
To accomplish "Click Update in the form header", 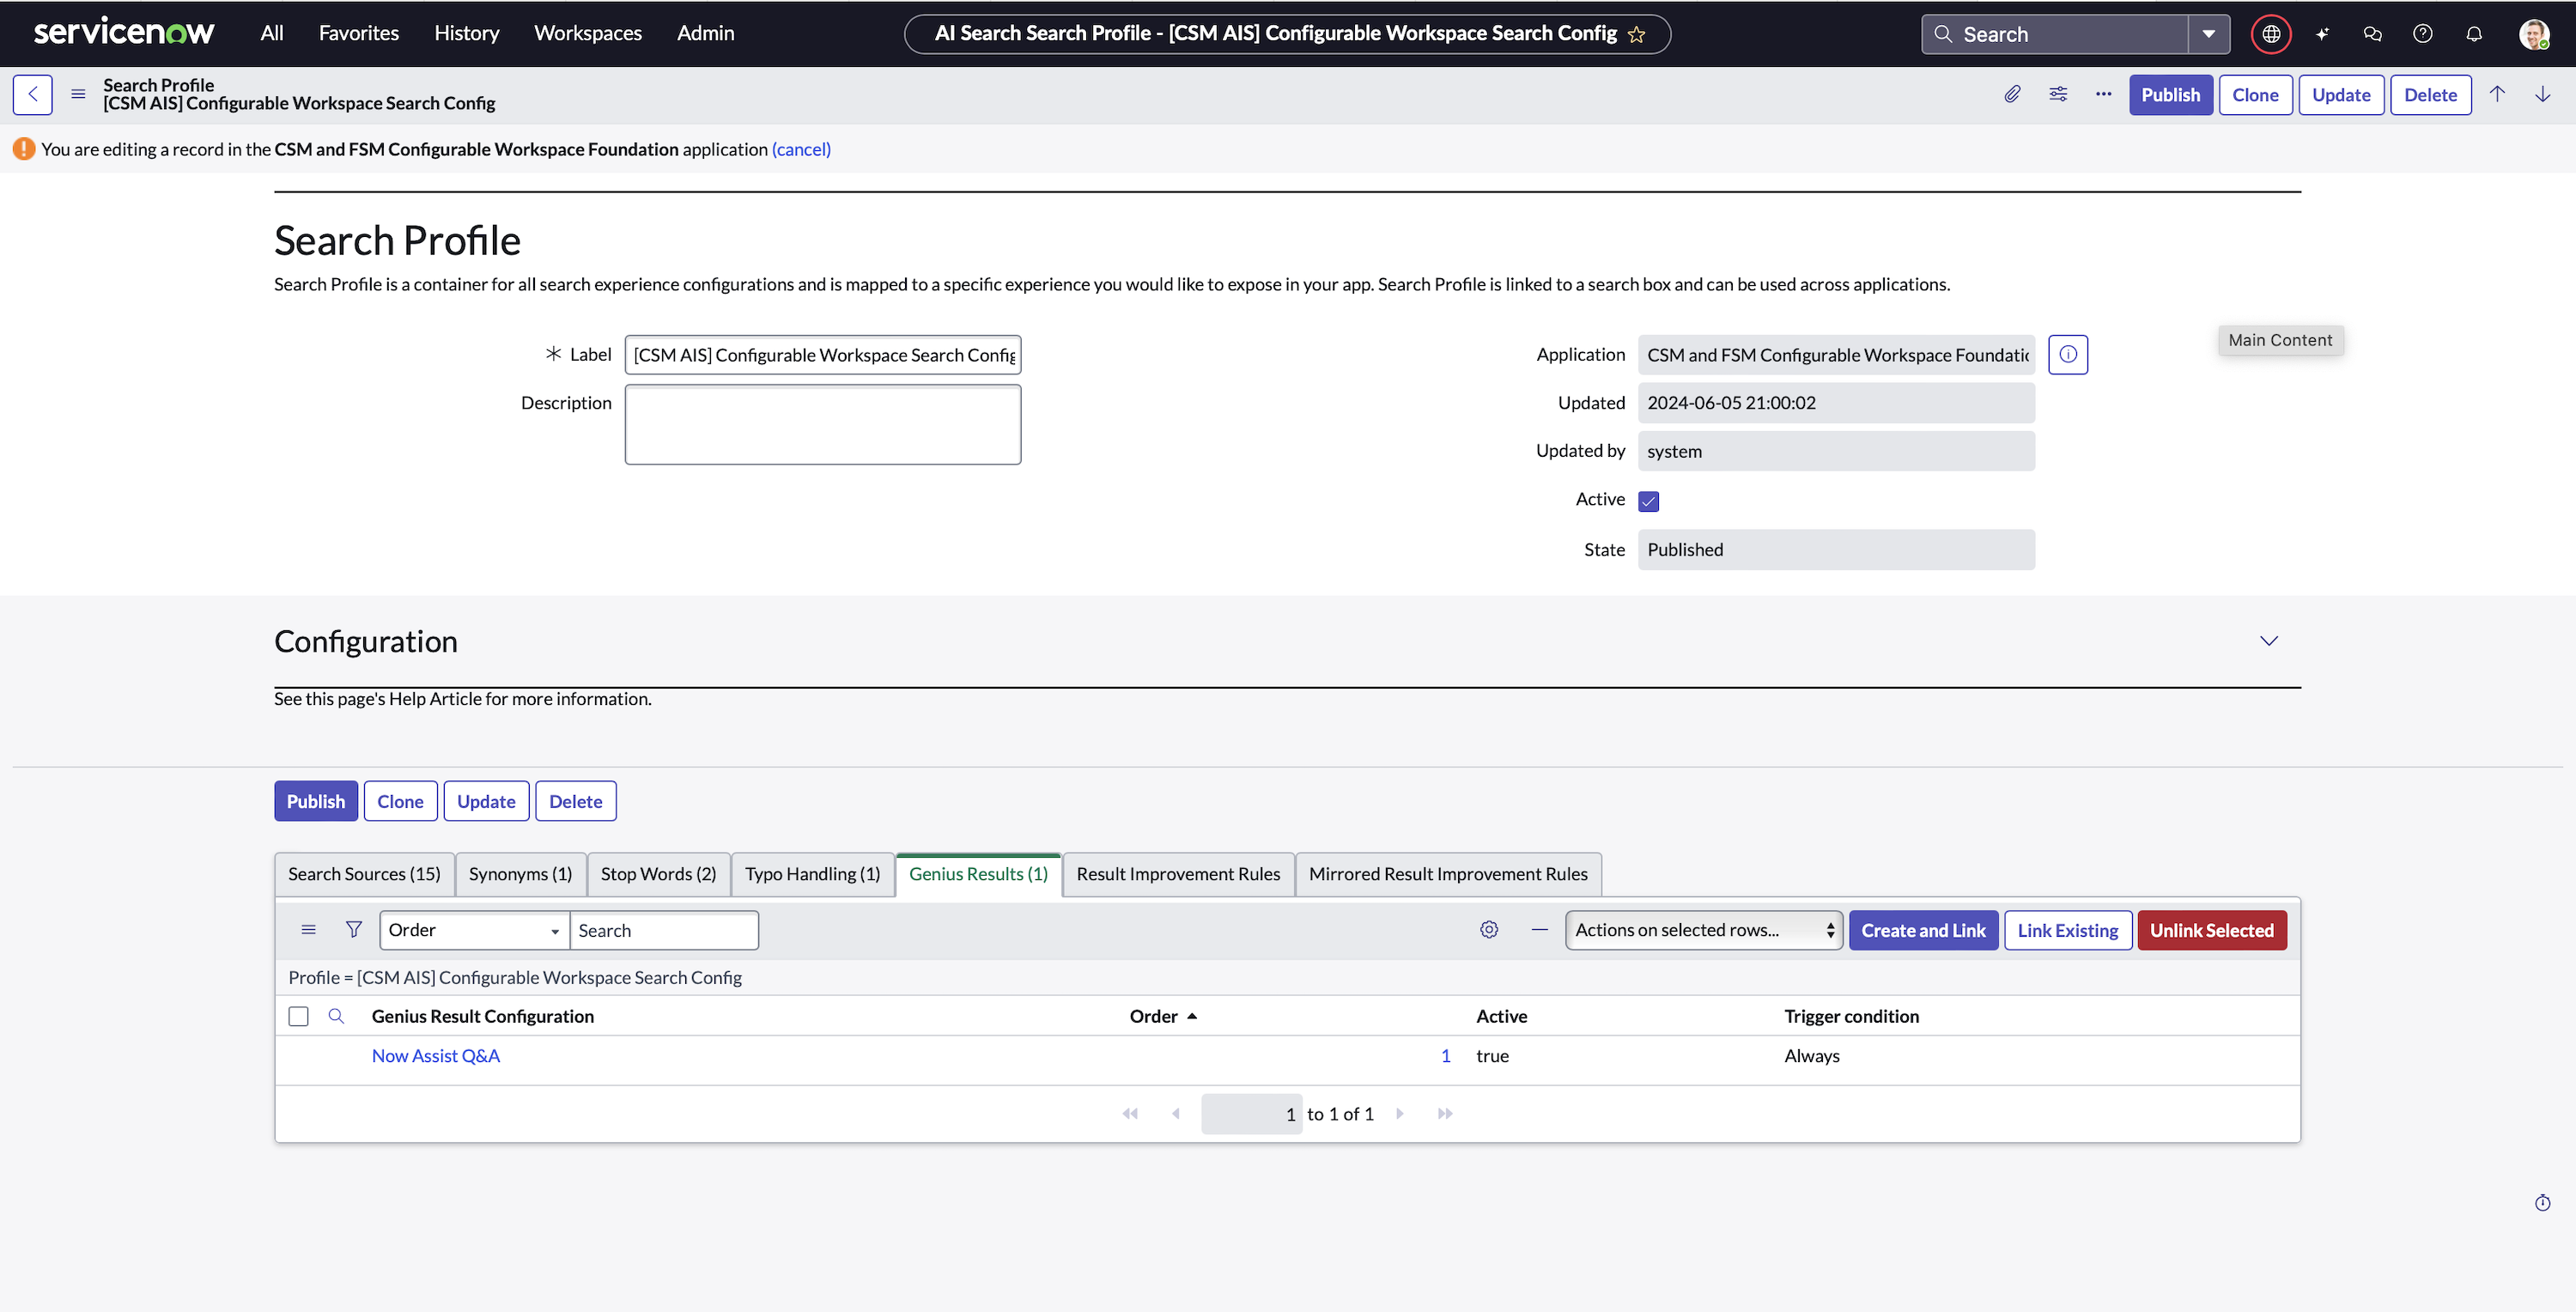I will tap(2341, 95).
